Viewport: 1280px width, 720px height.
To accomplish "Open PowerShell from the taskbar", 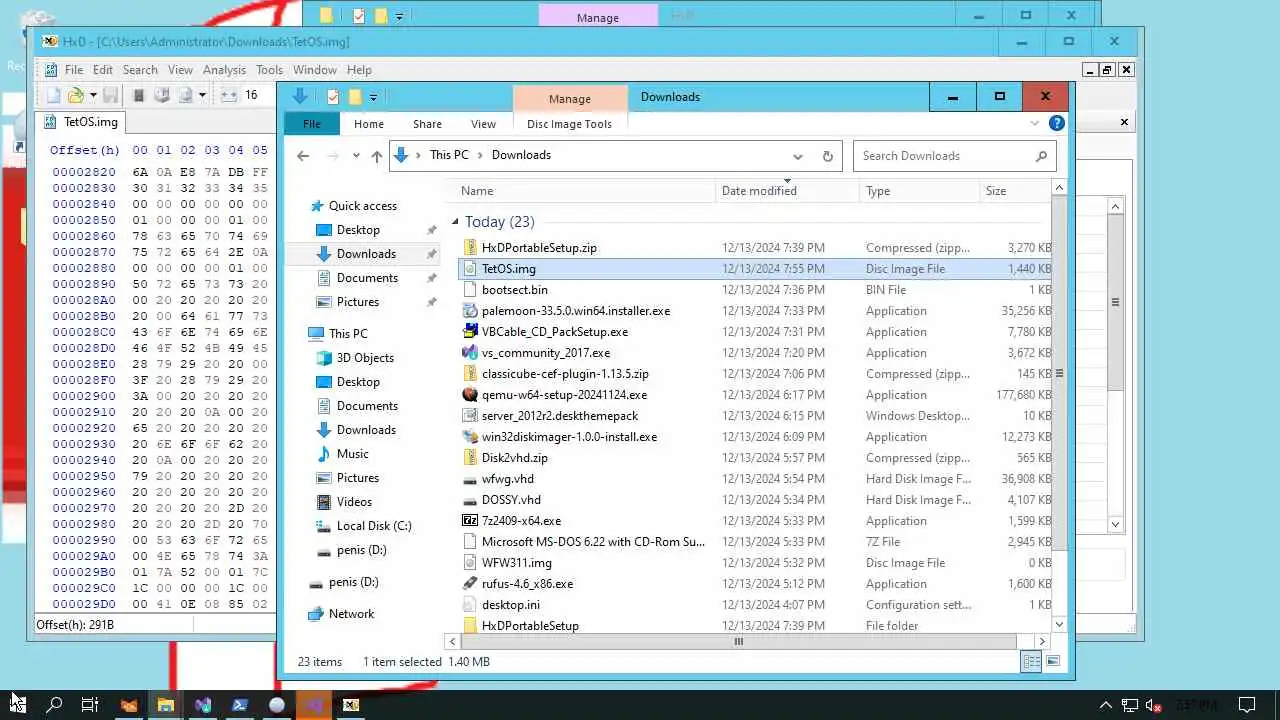I will tap(240, 705).
